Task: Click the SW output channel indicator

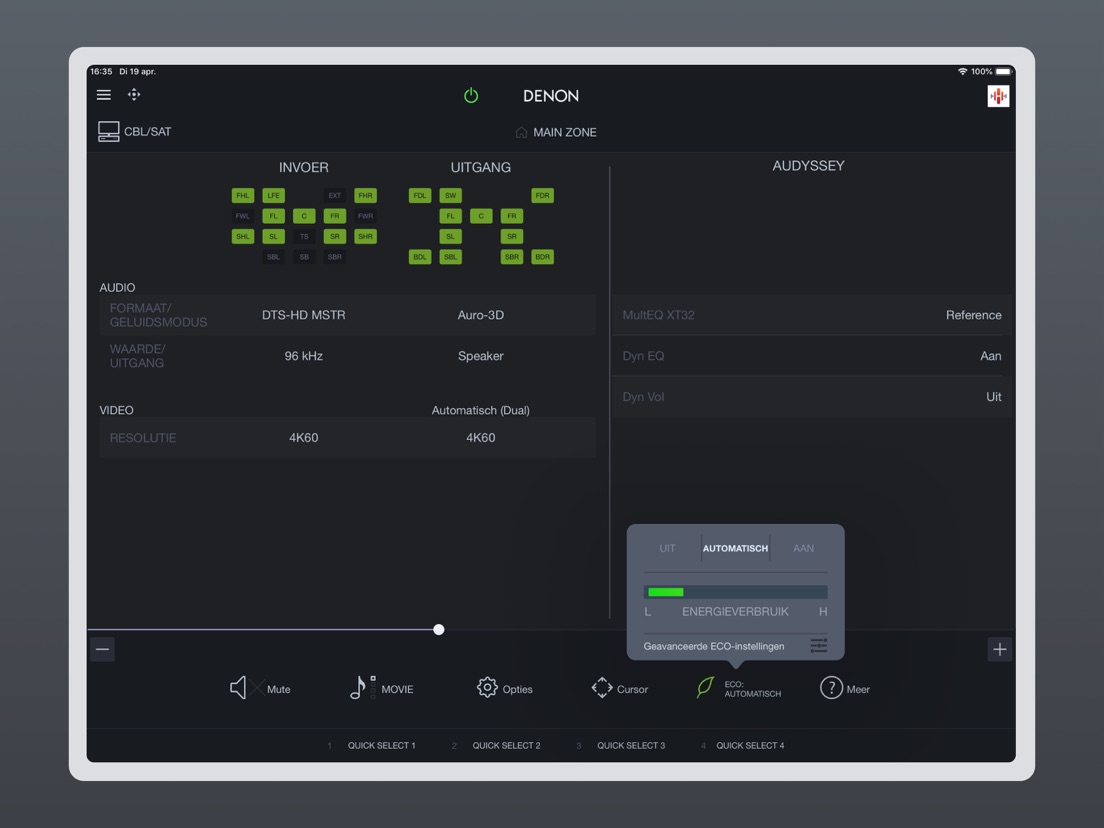Action: 451,195
